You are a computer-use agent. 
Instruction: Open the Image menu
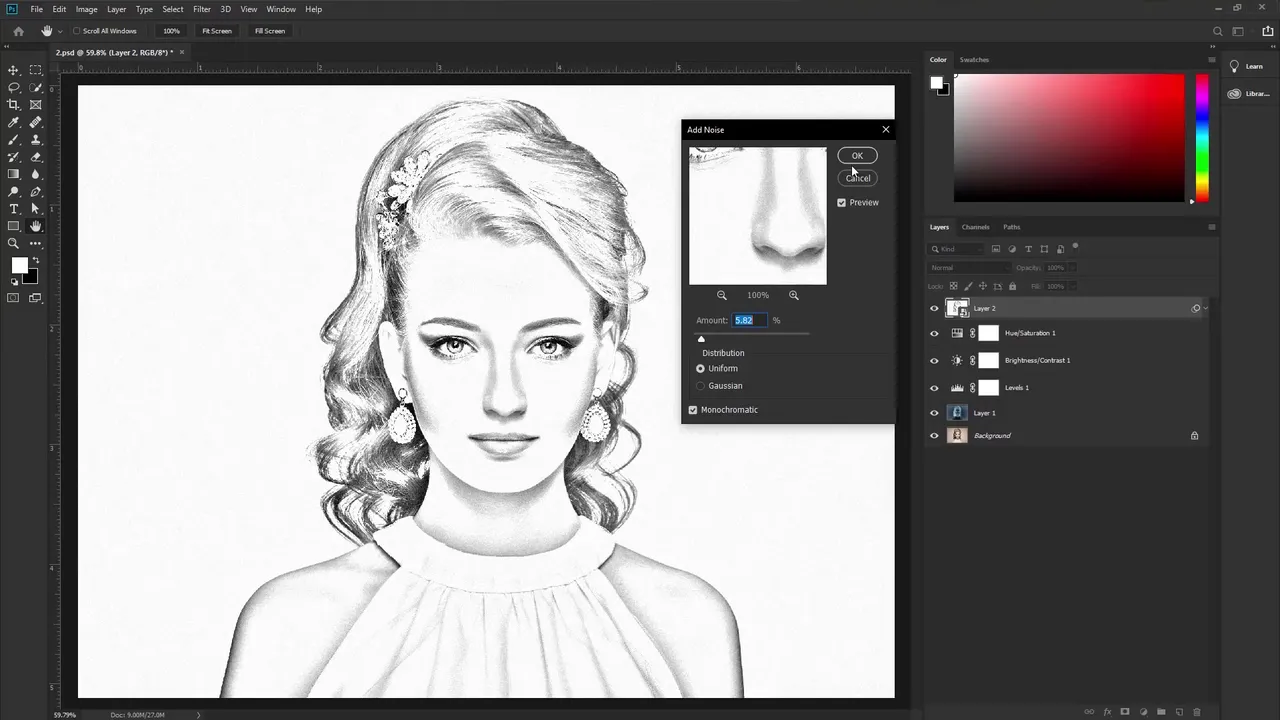tap(87, 9)
